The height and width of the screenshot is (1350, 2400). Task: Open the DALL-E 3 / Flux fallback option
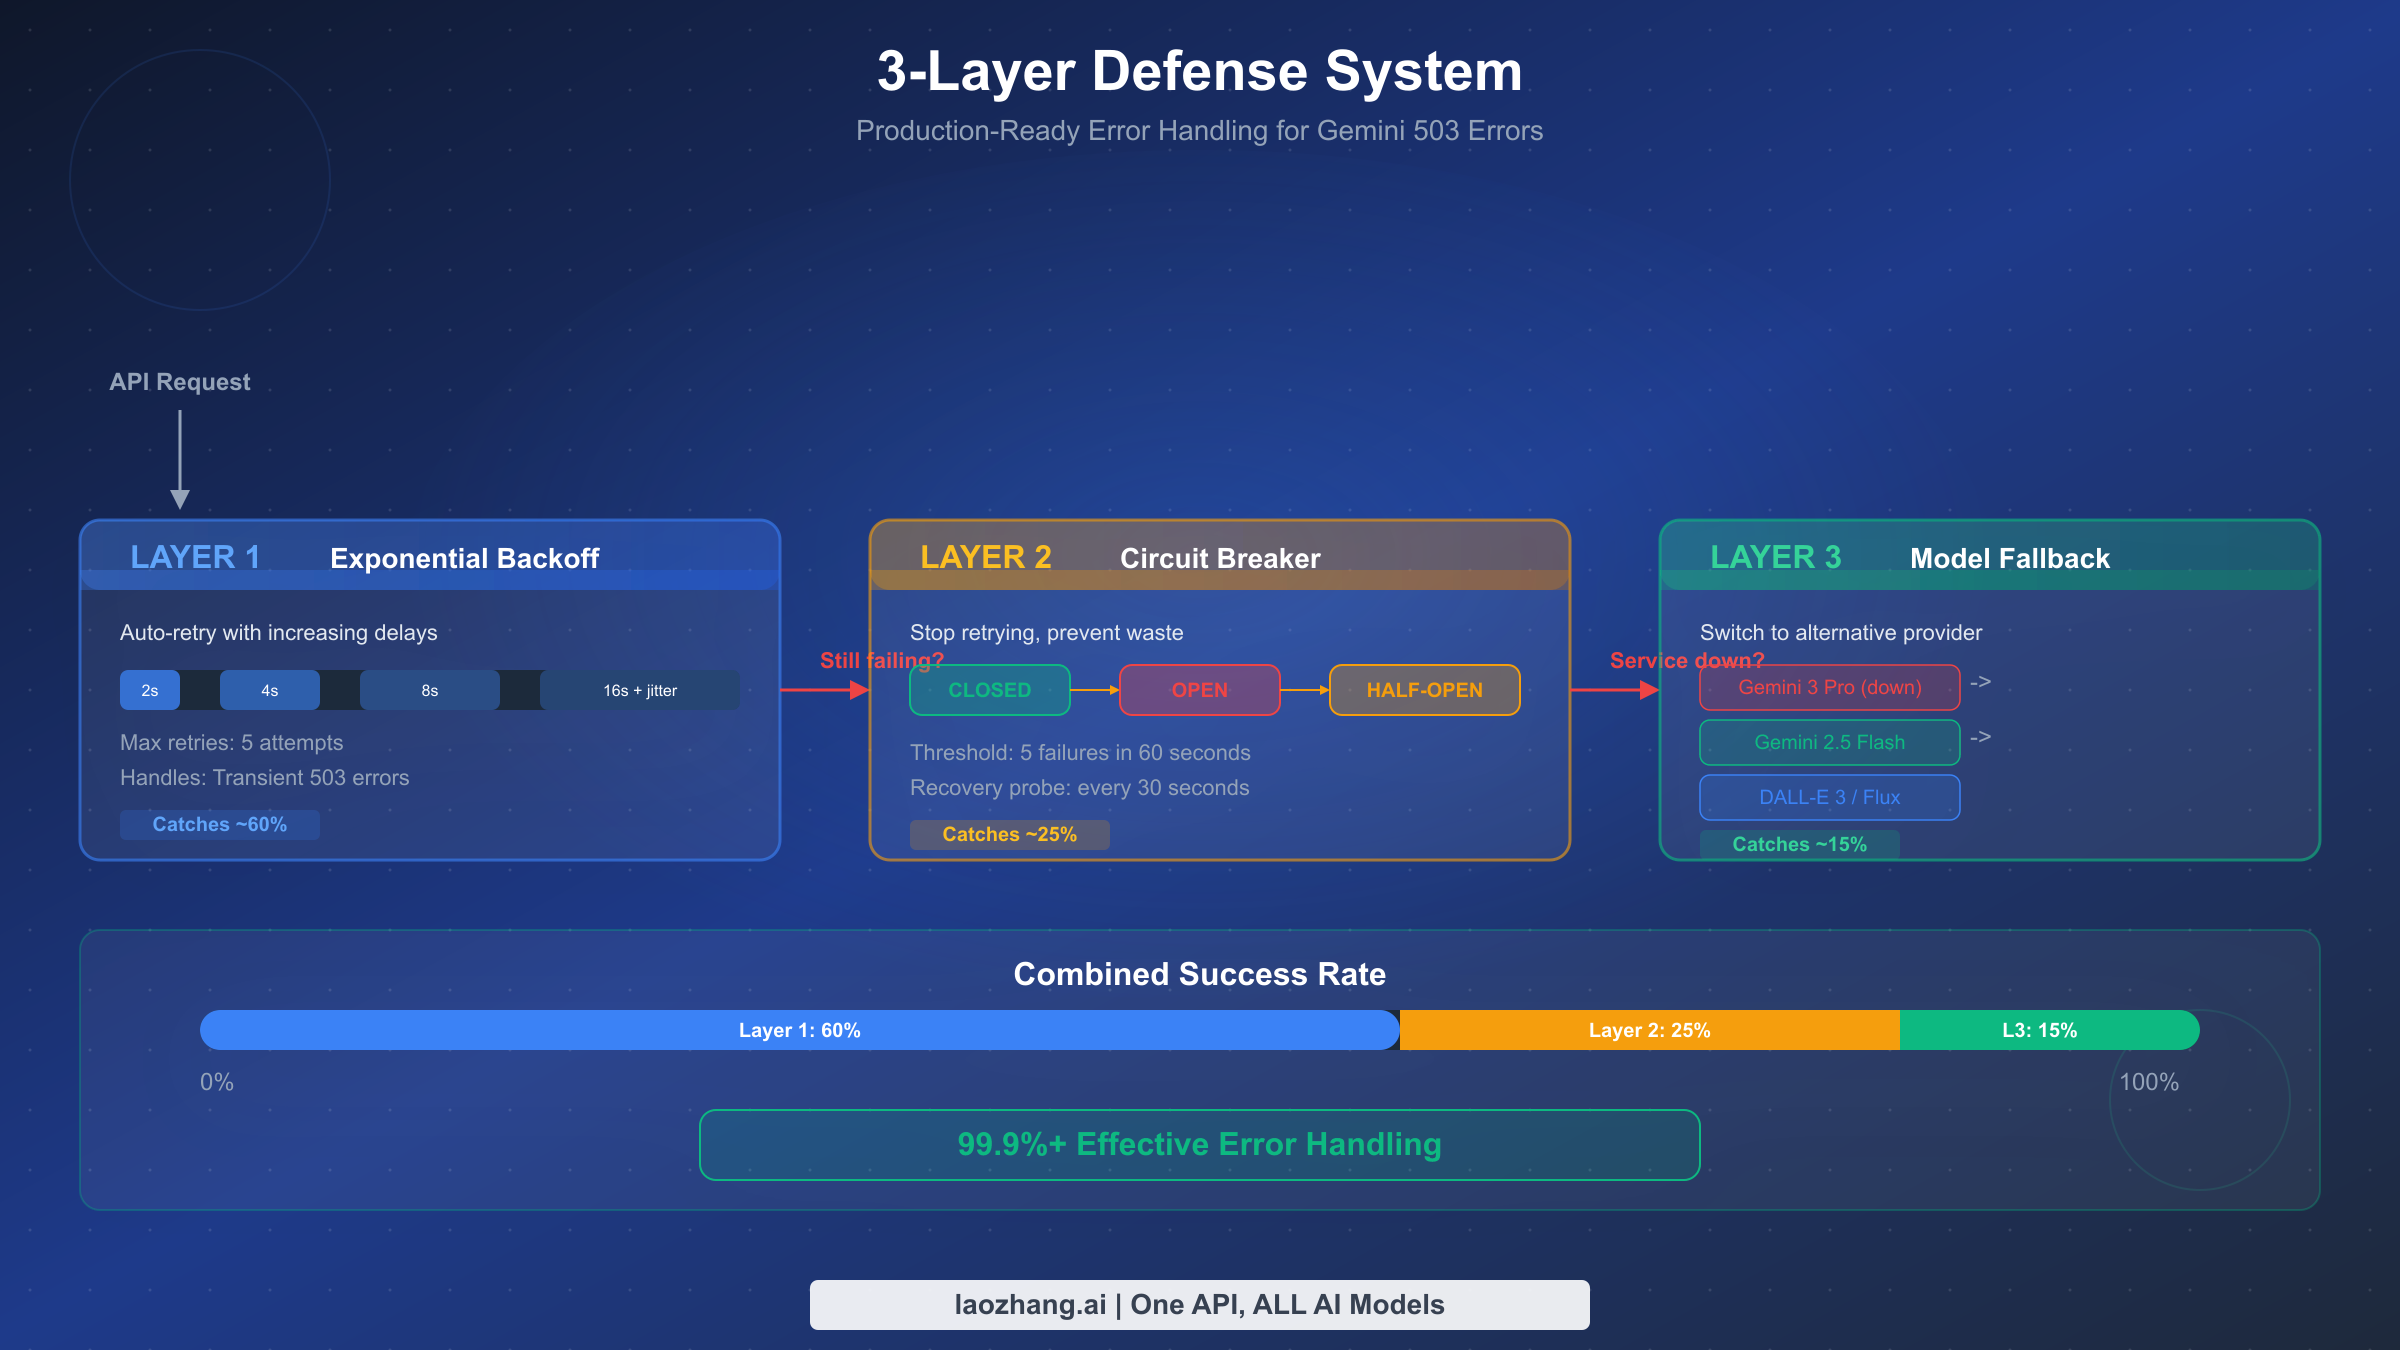tap(1829, 797)
